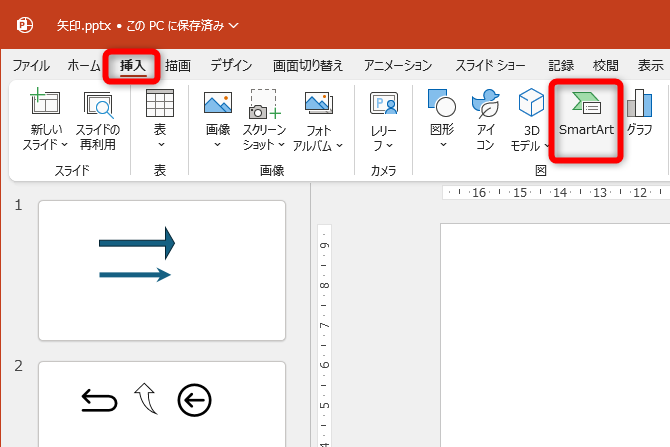
Task: Open the save location dropdown next to 矢印.pptx
Action: pos(234,26)
